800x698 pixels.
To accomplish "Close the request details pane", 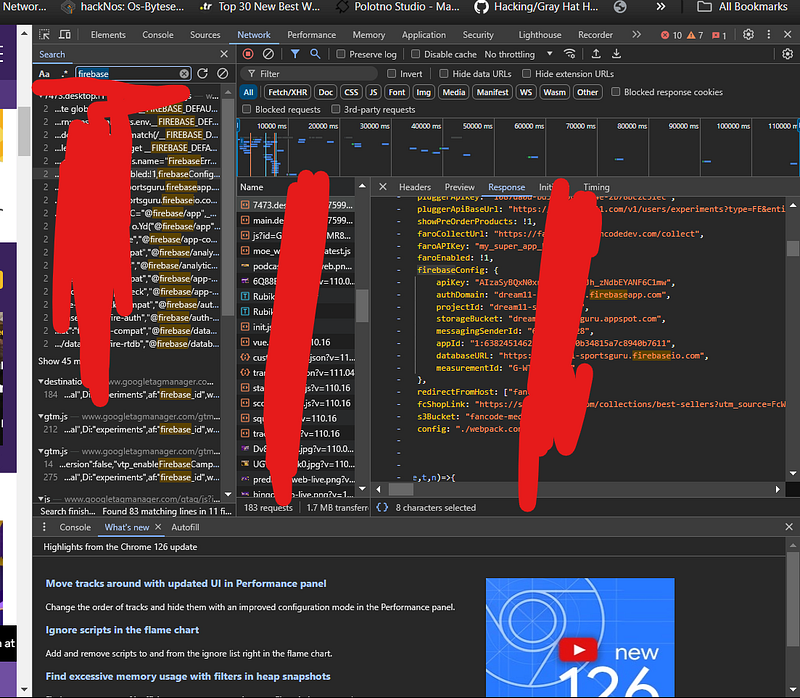I will coord(383,187).
